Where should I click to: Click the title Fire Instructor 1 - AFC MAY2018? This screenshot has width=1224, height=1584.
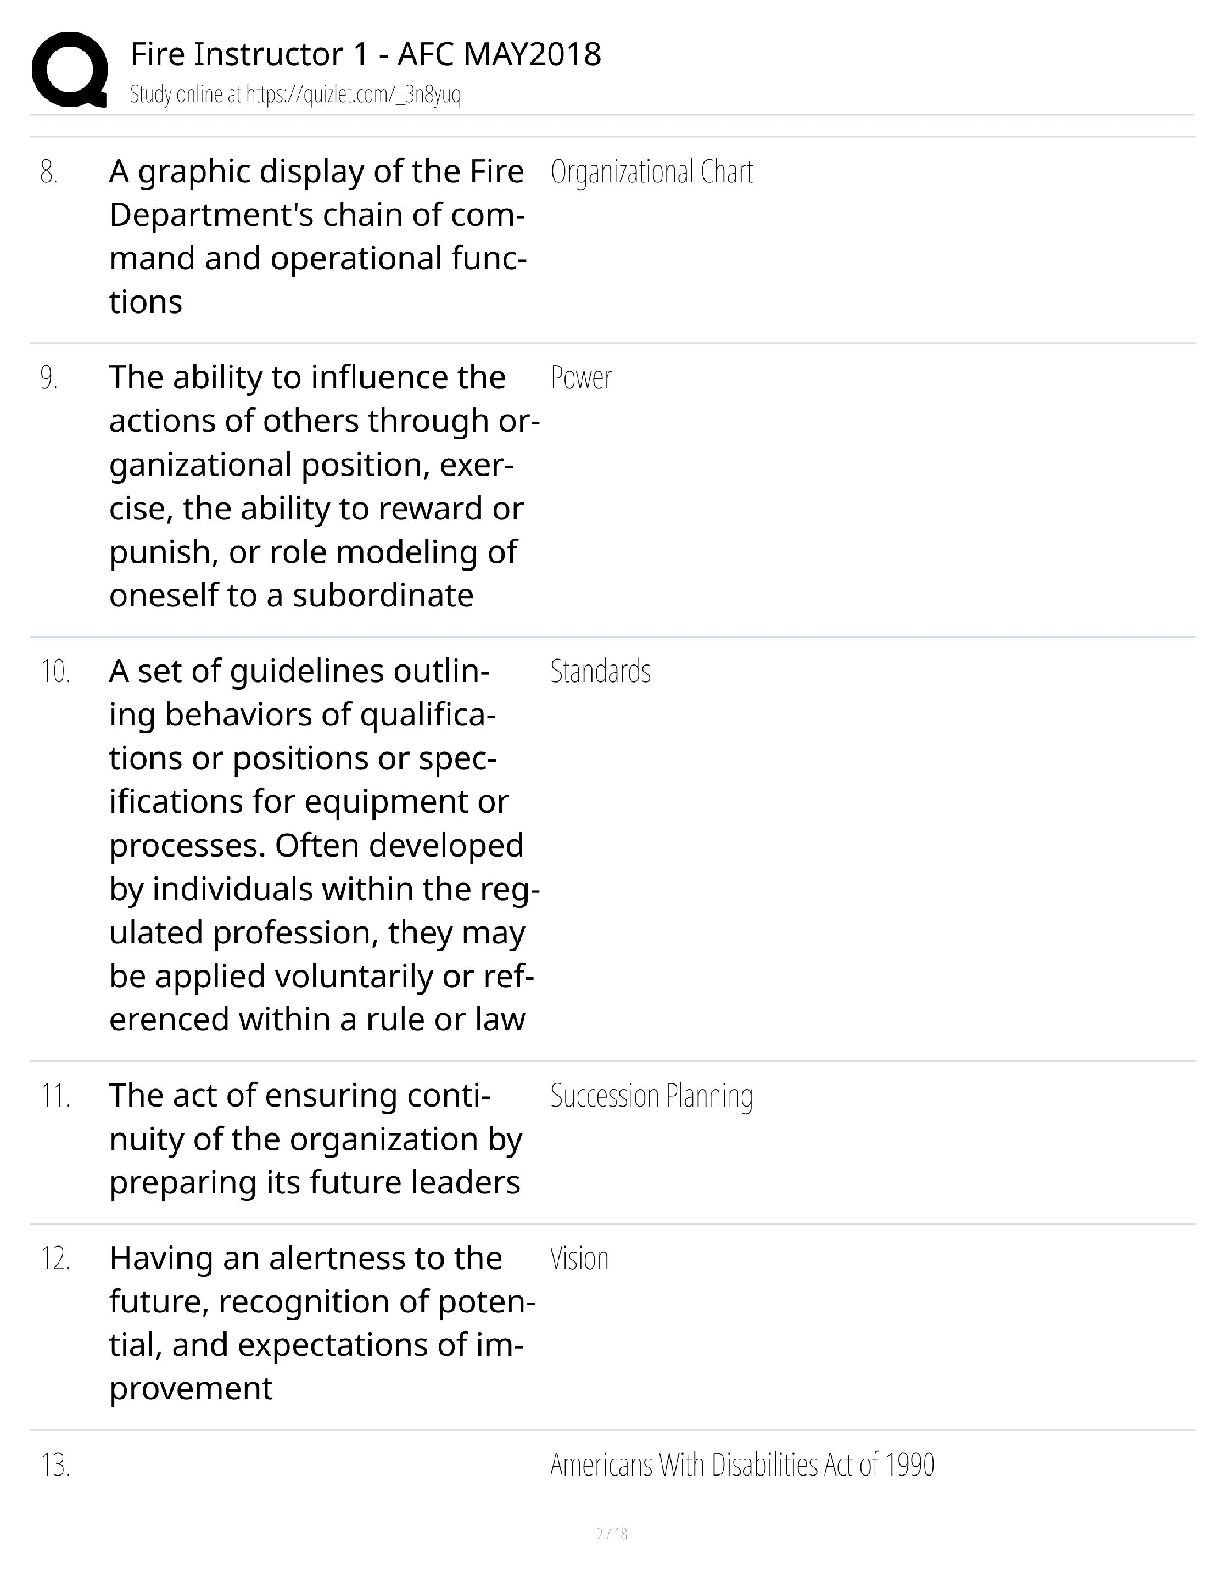click(x=366, y=53)
